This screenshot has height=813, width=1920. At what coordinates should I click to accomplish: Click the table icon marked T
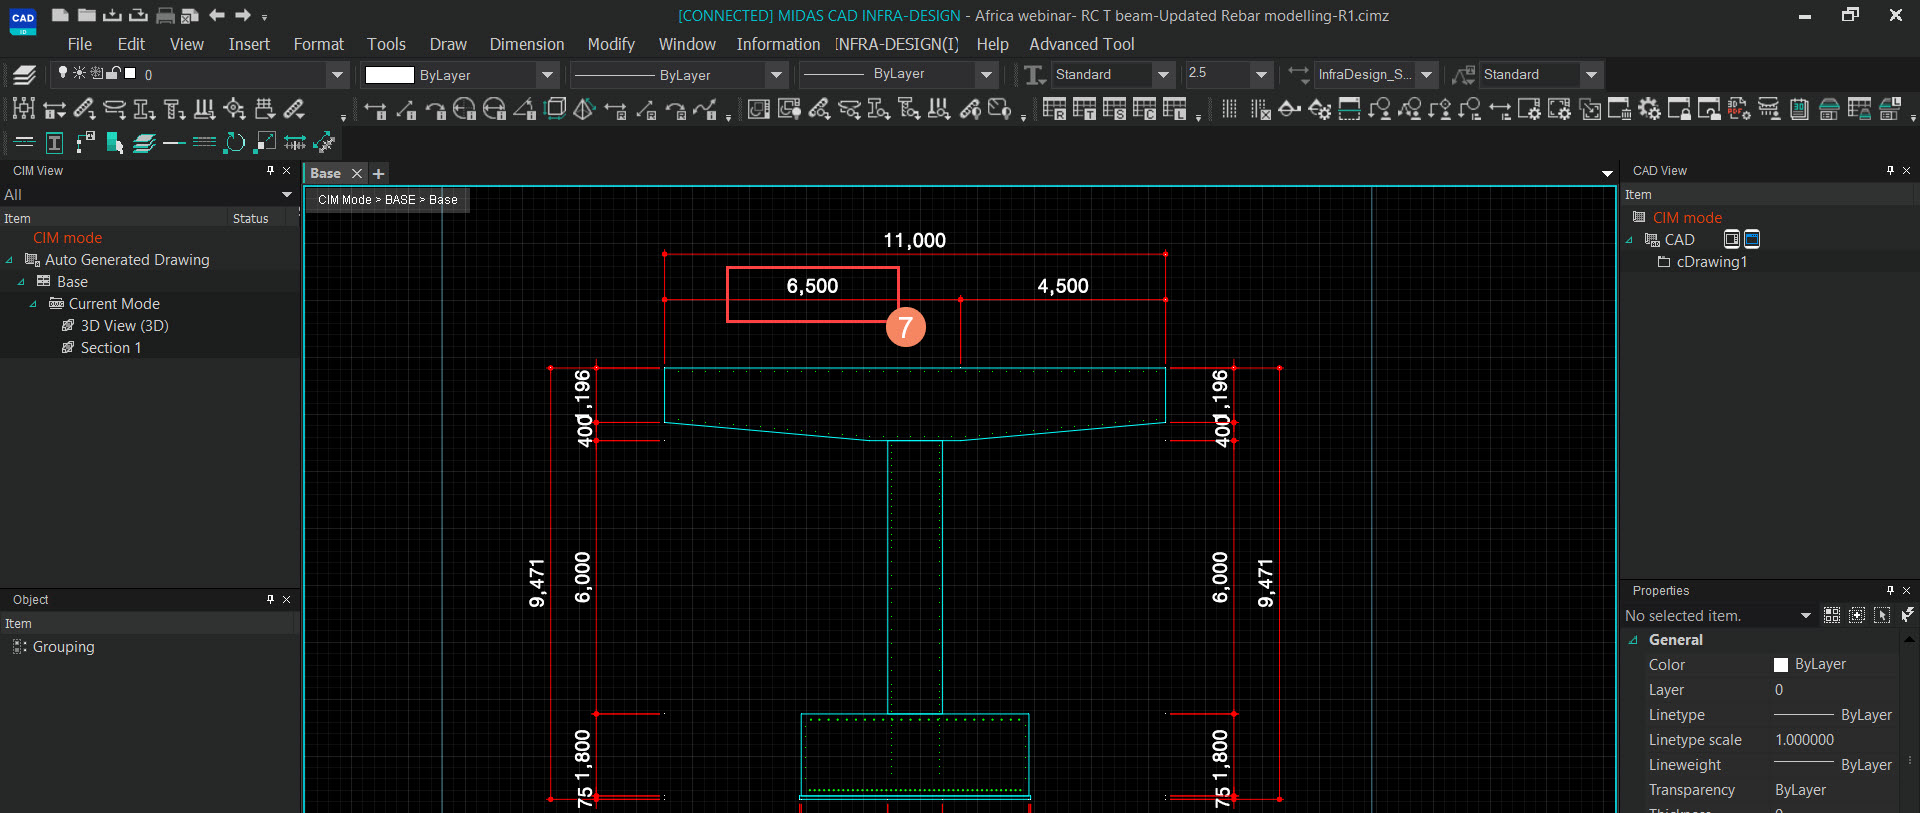[x=1084, y=109]
